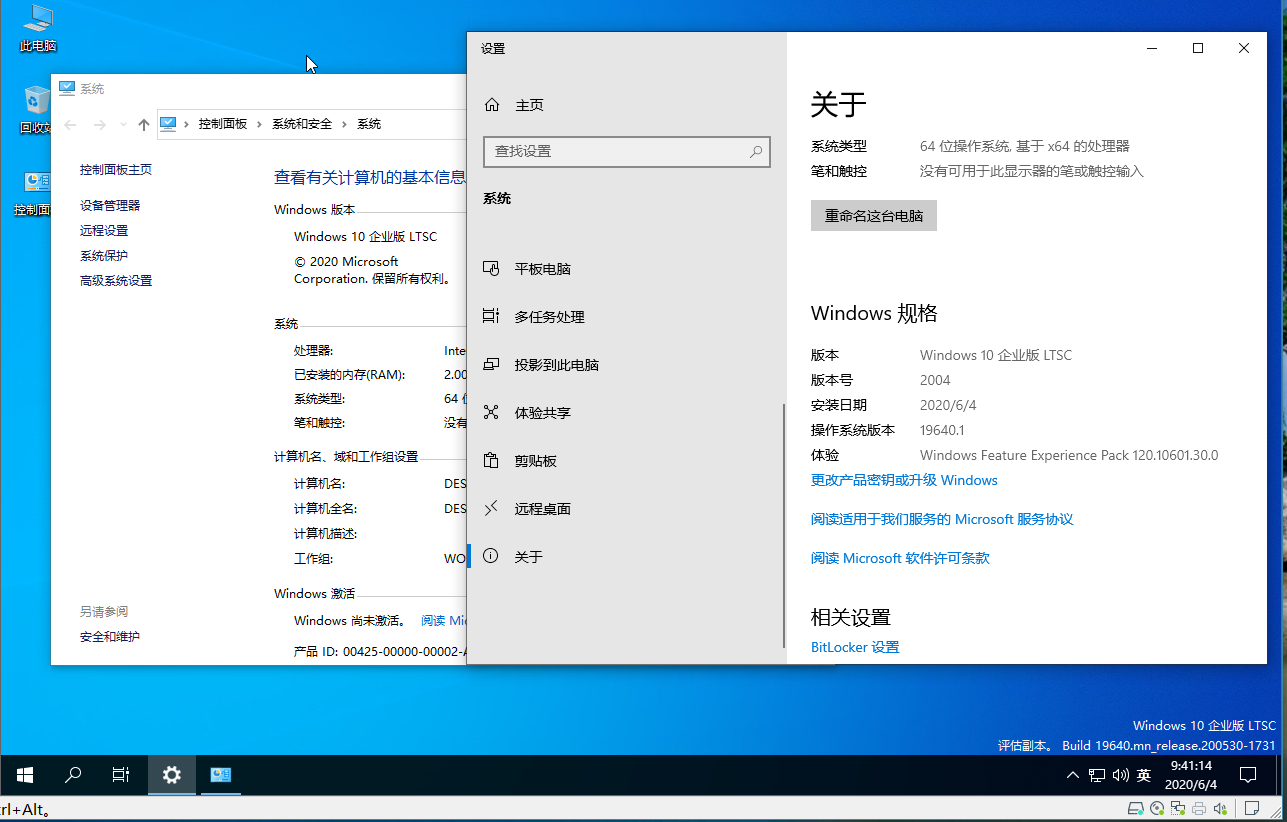This screenshot has height=822, width=1287.
Task: Open 阅读适用于我们服务的 Microsoft 服务协议 link
Action: 942,519
